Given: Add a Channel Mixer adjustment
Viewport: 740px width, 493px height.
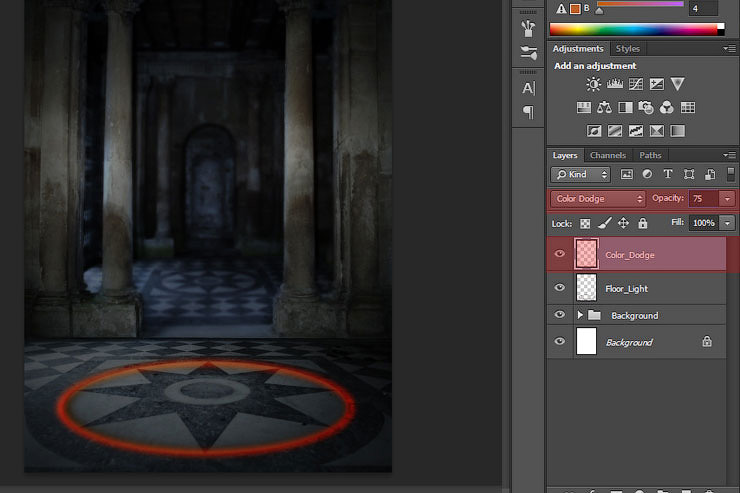Looking at the screenshot, I should [667, 108].
